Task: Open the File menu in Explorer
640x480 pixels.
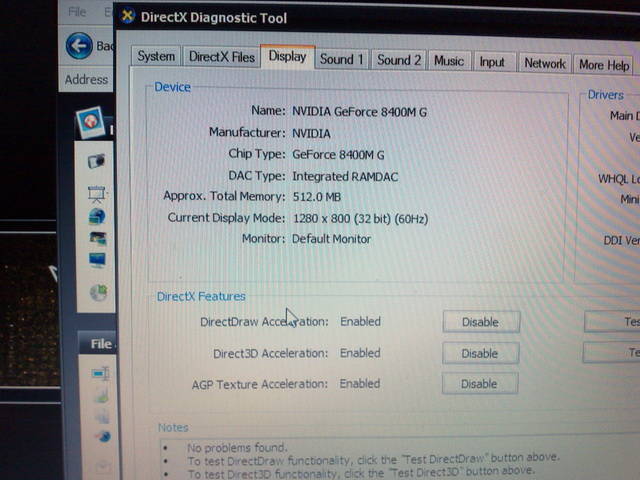Action: tap(77, 13)
